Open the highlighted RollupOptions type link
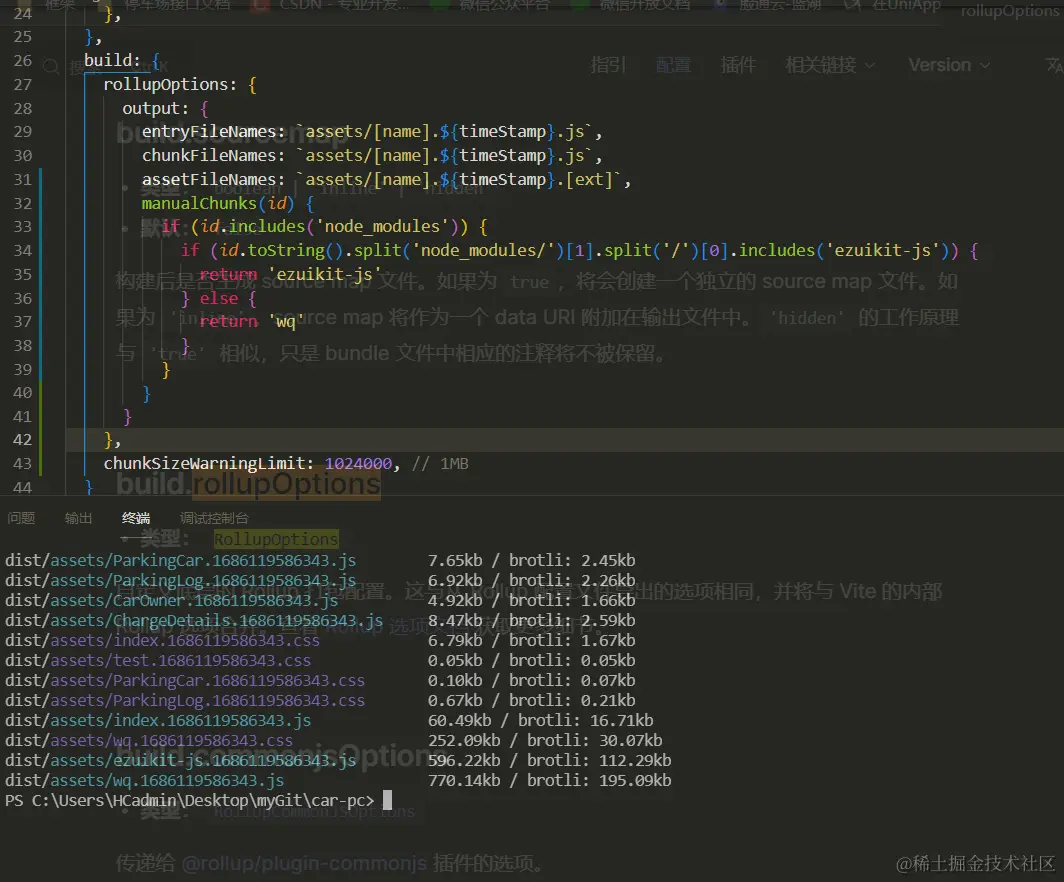 276,539
